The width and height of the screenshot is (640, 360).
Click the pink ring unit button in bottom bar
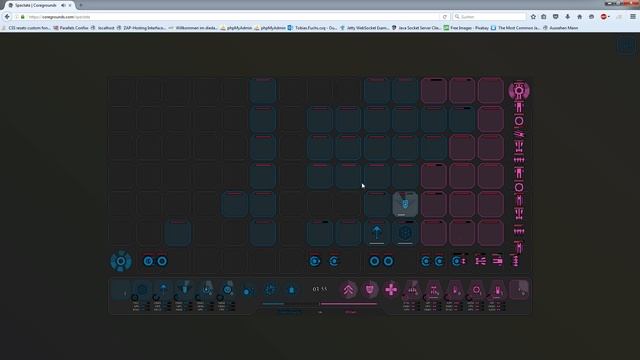click(x=476, y=289)
